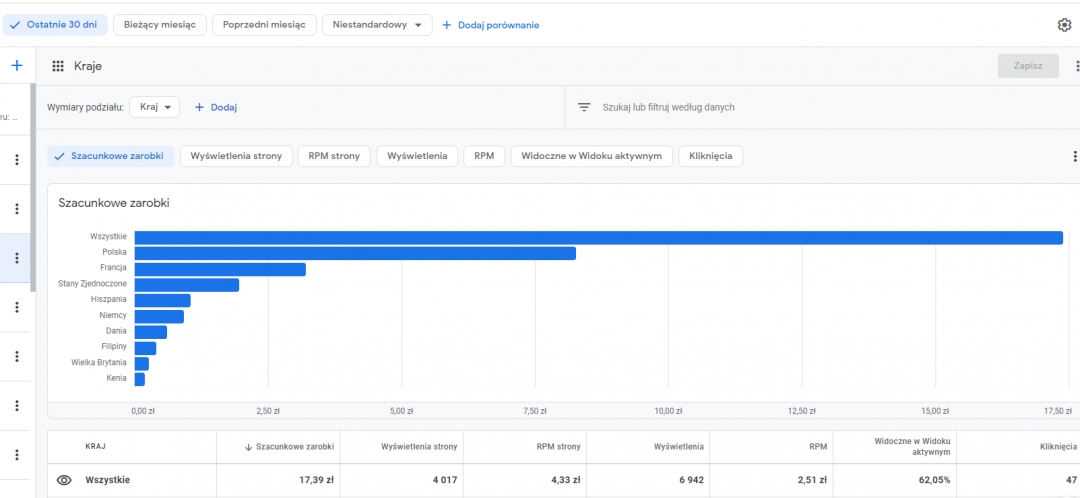This screenshot has height=498, width=1080.
Task: Open the three-dot menu beside metric chips
Action: tap(1075, 156)
